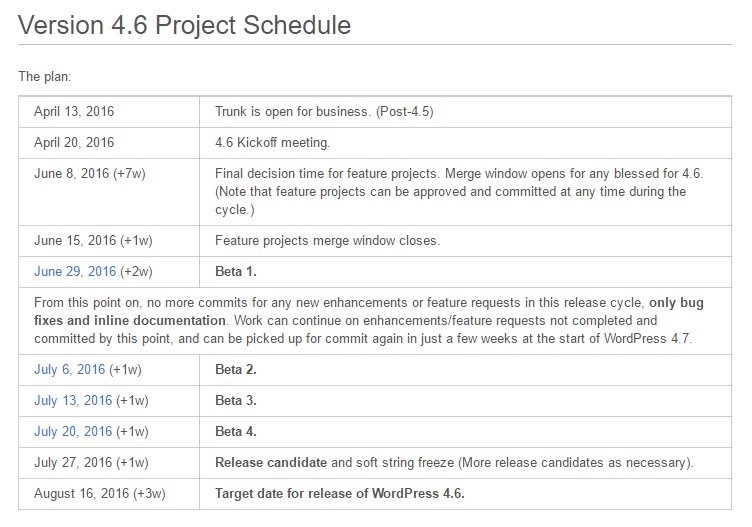
Task: Click the Beta 1. cell
Action: pyautogui.click(x=465, y=272)
